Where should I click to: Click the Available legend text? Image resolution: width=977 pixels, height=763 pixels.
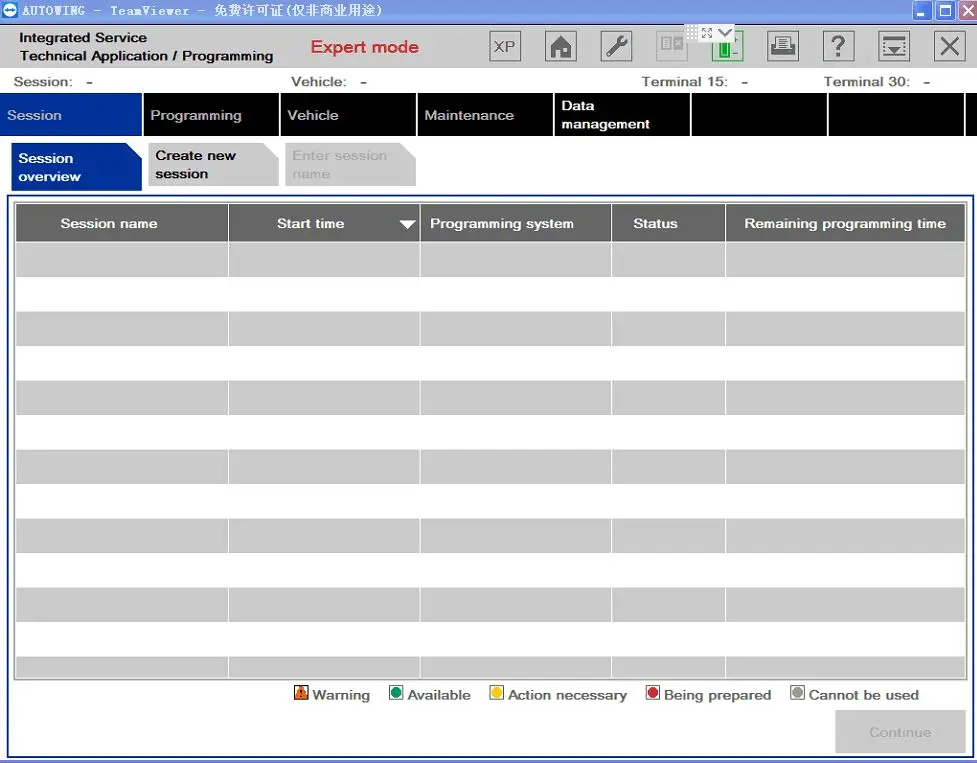[x=439, y=694]
